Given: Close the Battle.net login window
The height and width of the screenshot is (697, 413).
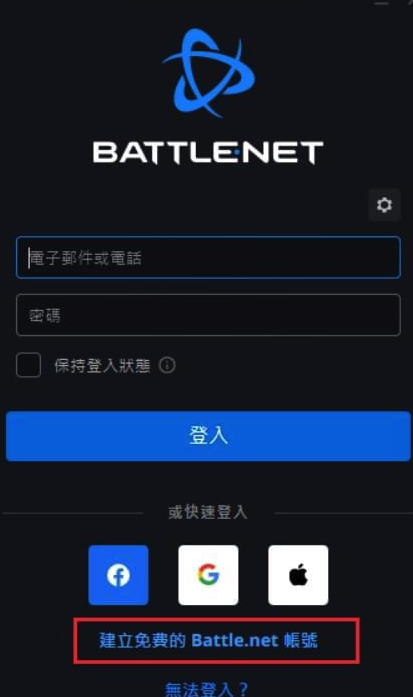Looking at the screenshot, I should tap(409, 3).
